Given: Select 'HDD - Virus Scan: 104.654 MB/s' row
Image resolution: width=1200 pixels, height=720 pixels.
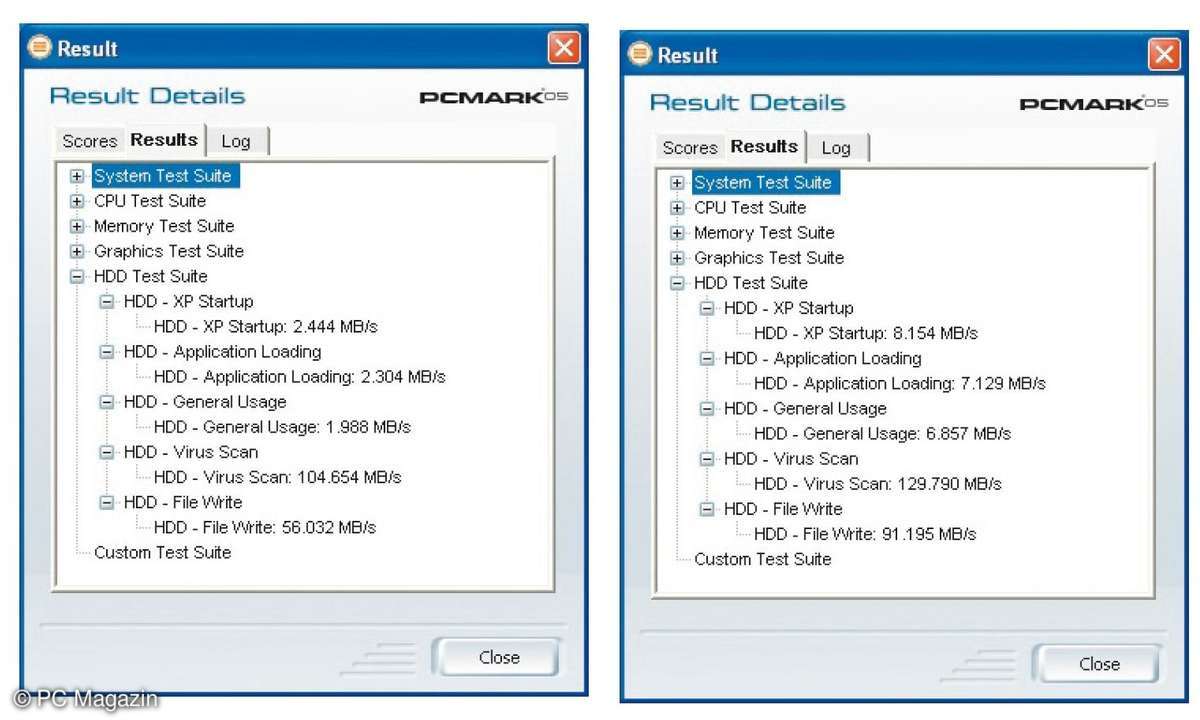Looking at the screenshot, I should pyautogui.click(x=277, y=477).
